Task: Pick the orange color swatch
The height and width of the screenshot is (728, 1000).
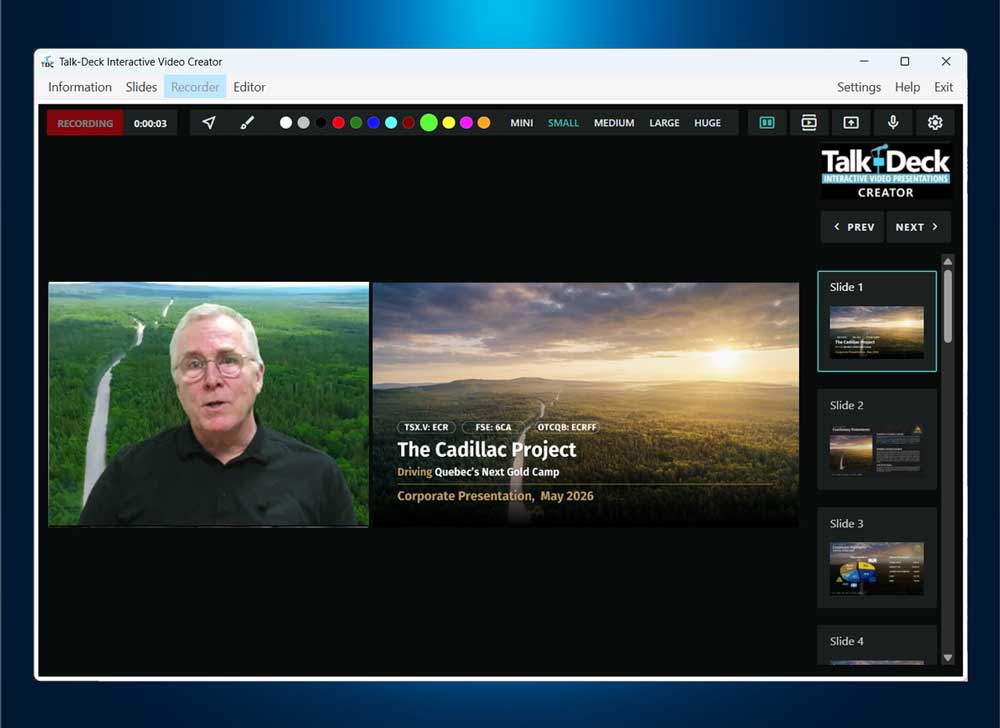Action: click(x=484, y=122)
